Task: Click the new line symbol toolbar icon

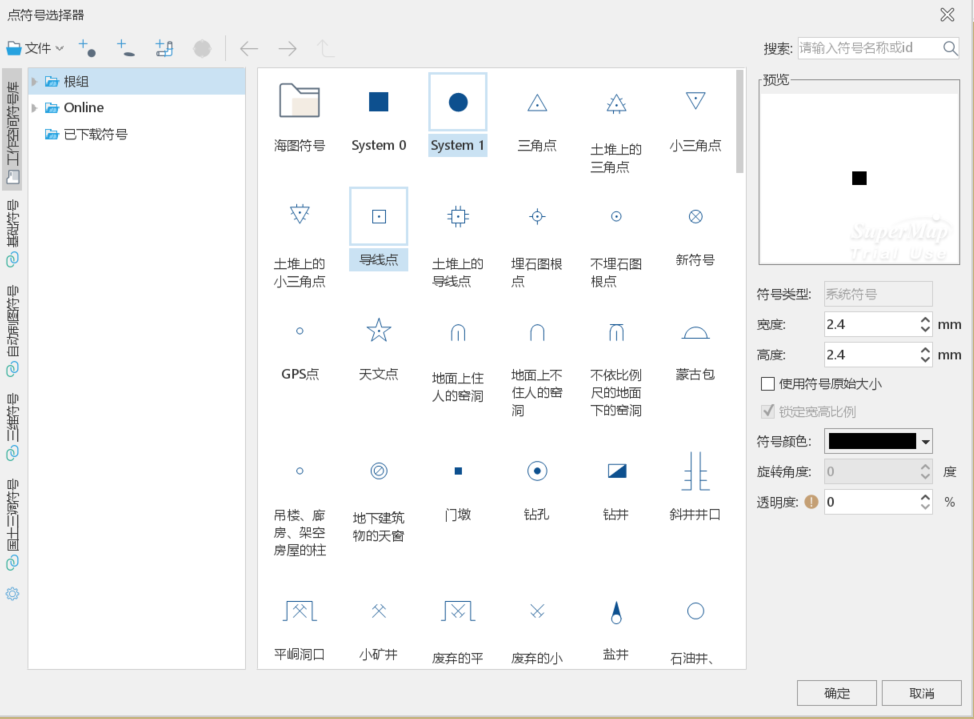Action: point(125,48)
